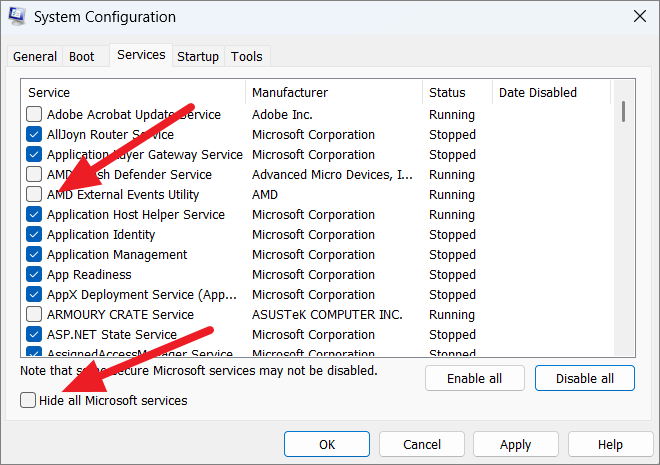Click the Disable all button
Image resolution: width=660 pixels, height=465 pixels.
coord(585,379)
